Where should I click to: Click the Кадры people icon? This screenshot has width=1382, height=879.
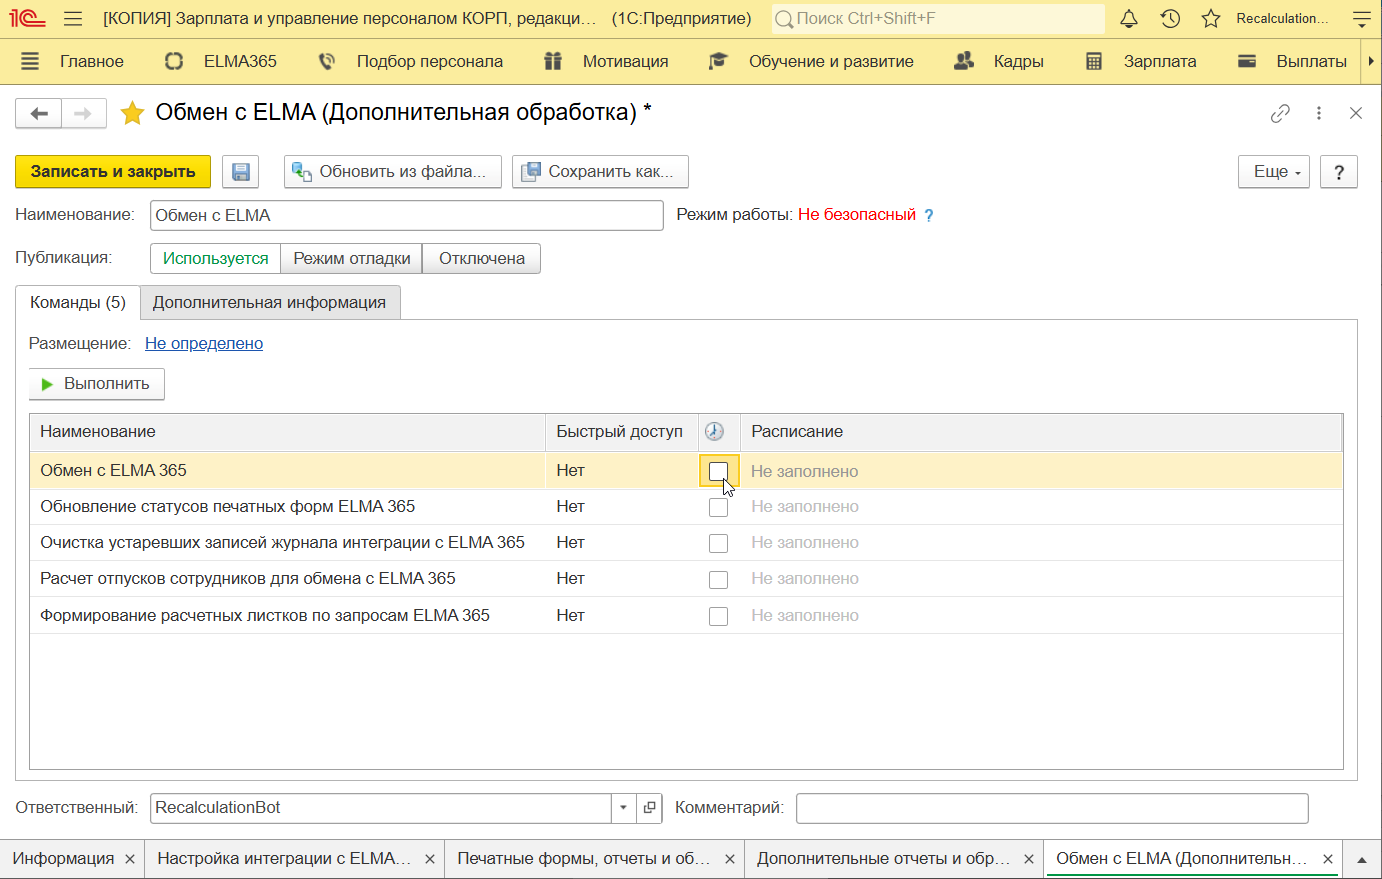pyautogui.click(x=964, y=61)
